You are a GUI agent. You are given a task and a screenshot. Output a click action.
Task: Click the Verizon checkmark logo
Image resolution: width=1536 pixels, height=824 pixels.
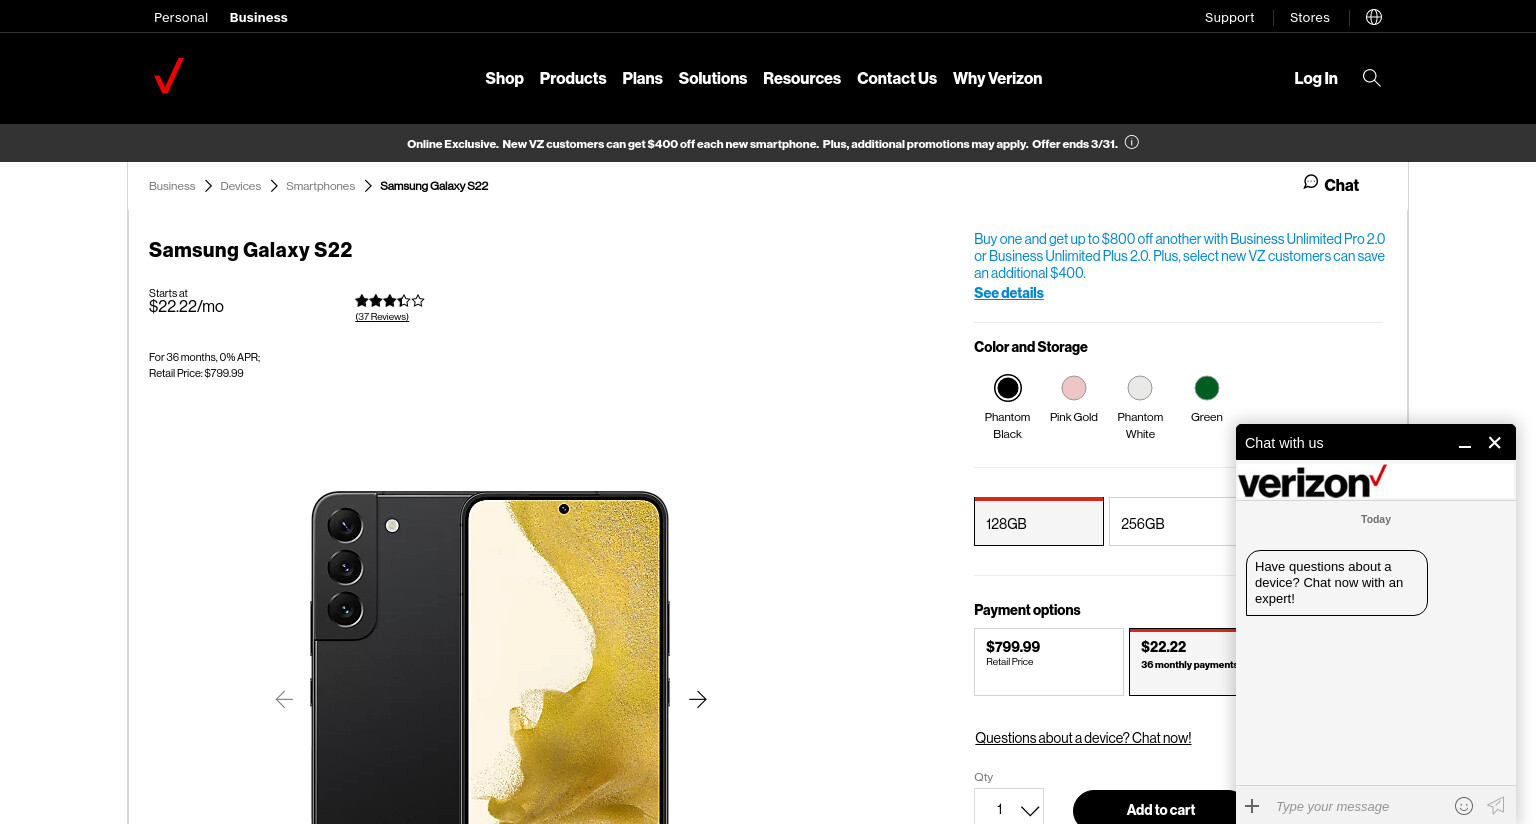pyautogui.click(x=169, y=76)
